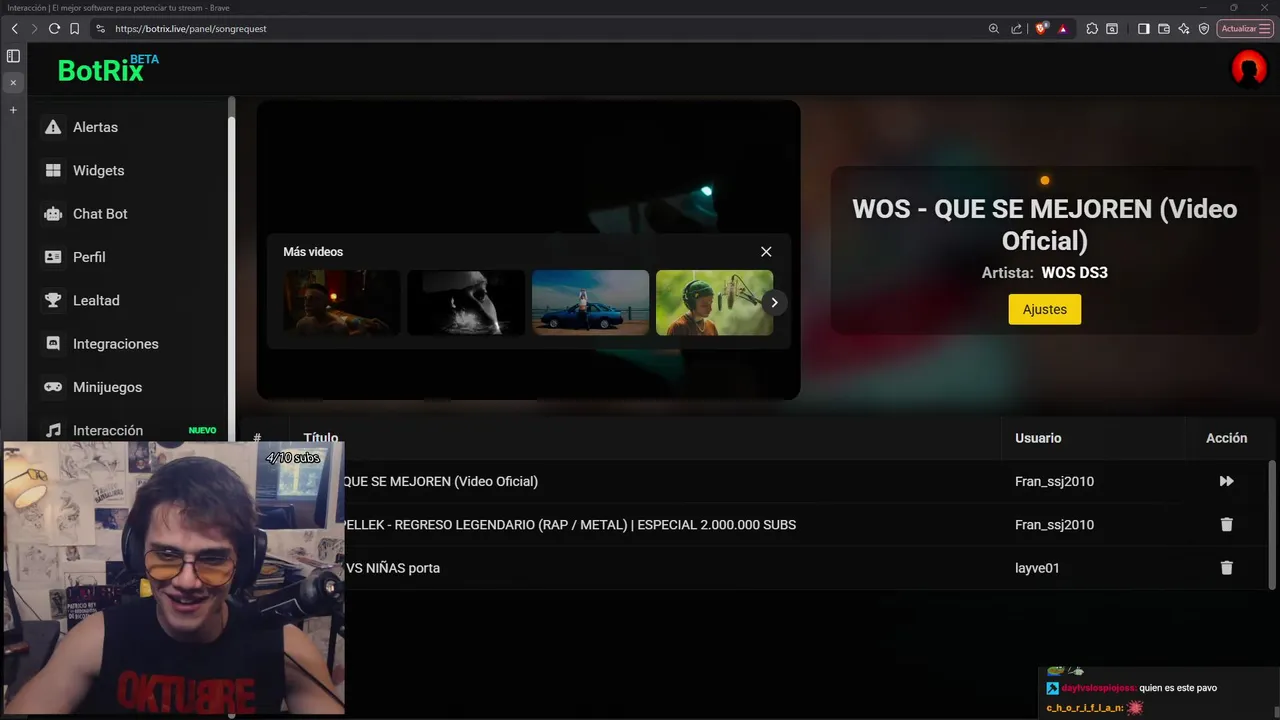This screenshot has width=1280, height=720.
Task: Open Brave Rewards triangle icon
Action: pos(1062,29)
